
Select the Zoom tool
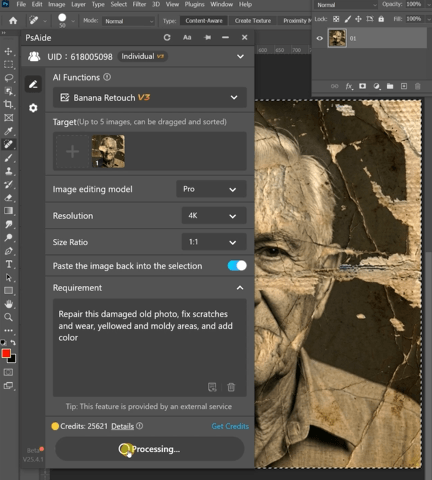[8, 317]
